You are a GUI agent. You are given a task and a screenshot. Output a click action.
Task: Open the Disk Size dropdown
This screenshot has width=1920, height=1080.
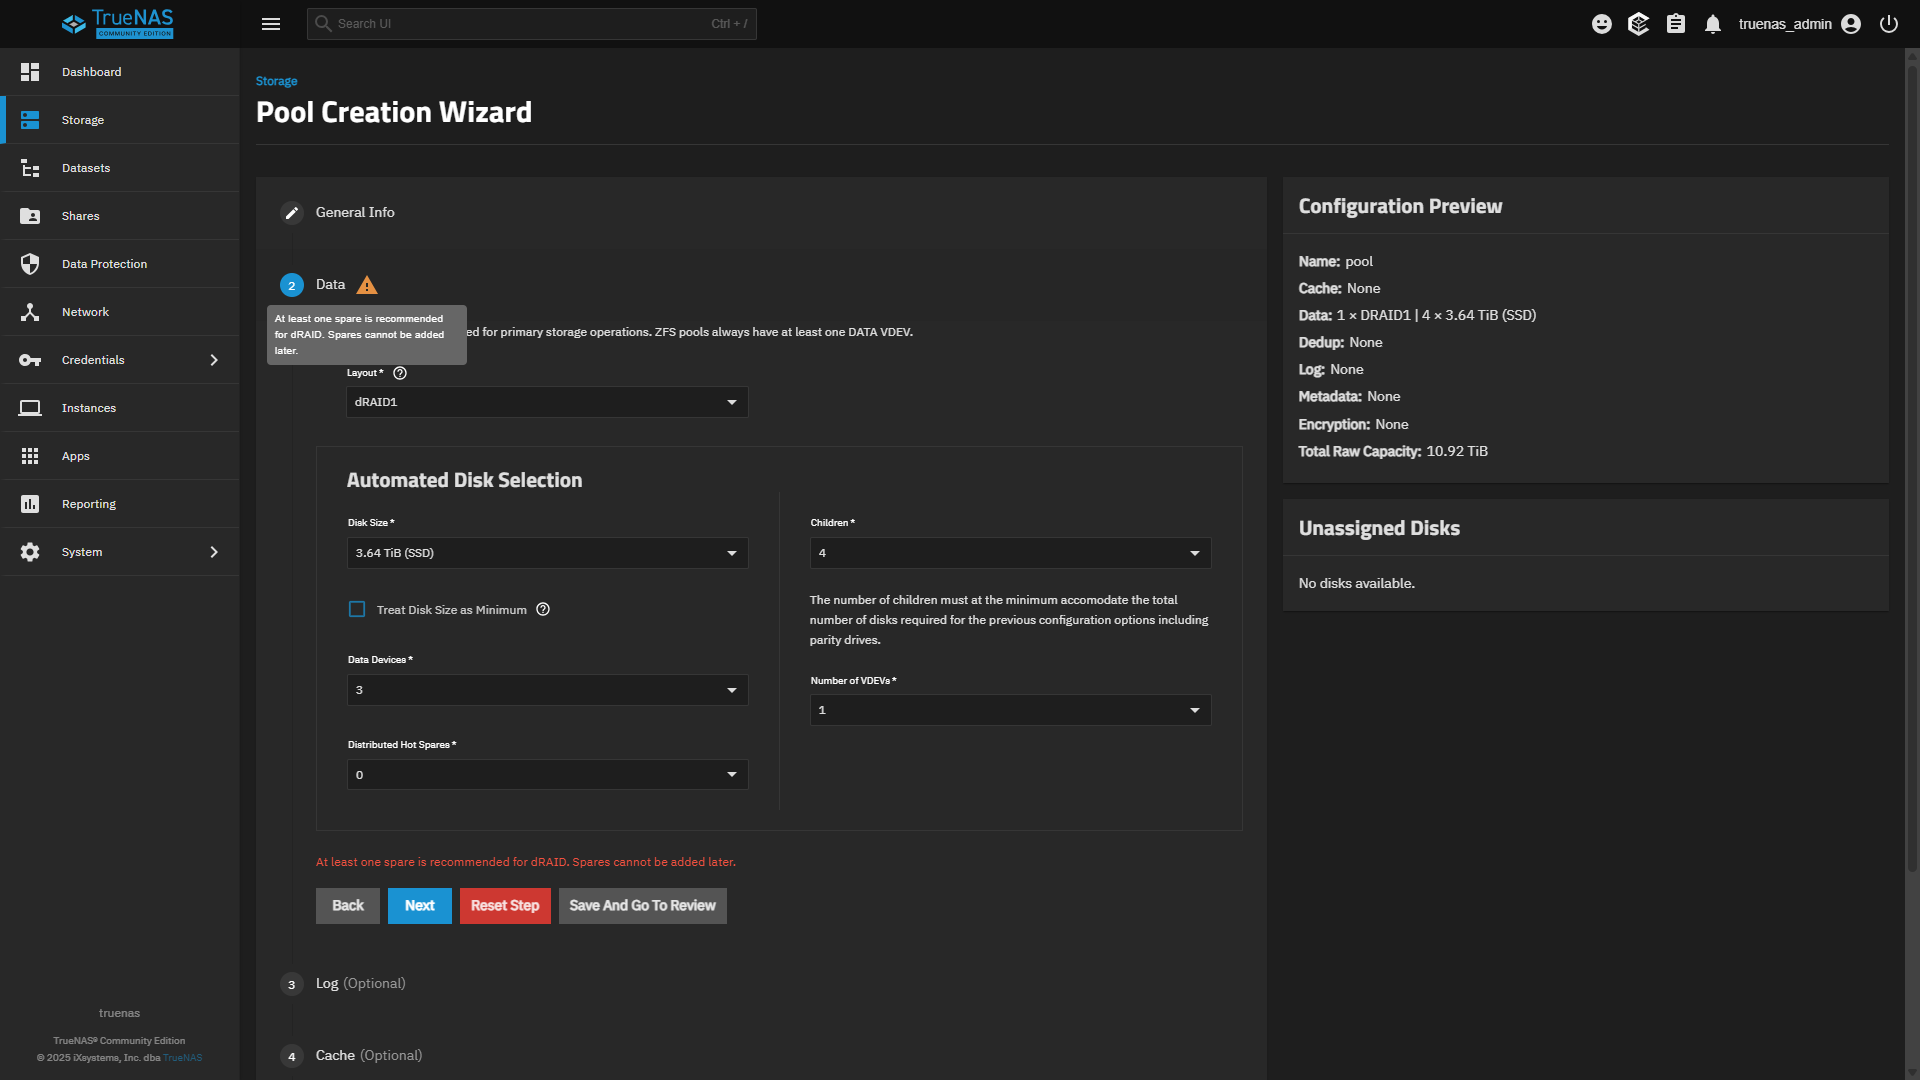pos(547,553)
